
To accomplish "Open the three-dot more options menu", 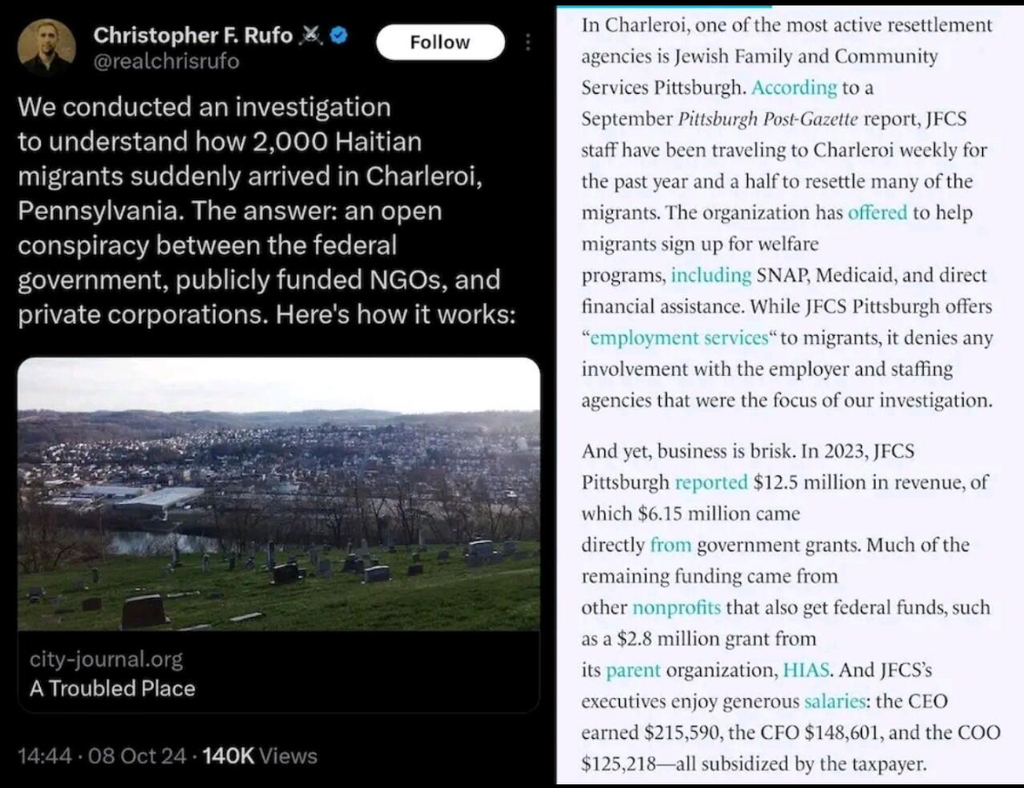I will (529, 44).
